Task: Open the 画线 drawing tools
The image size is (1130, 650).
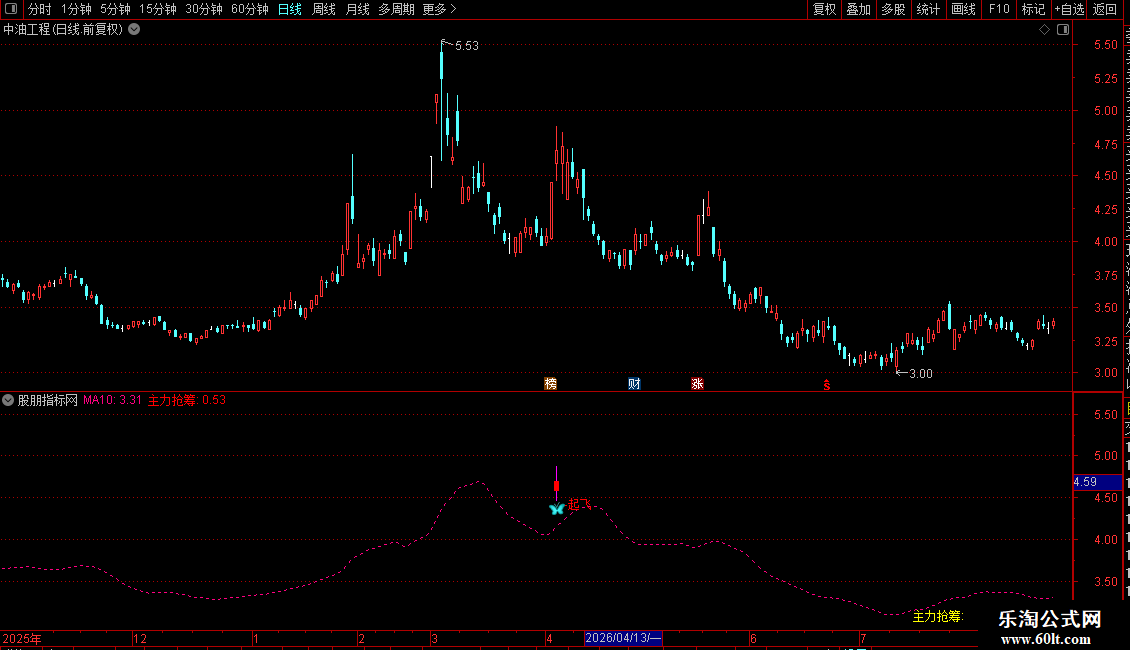Action: (964, 9)
